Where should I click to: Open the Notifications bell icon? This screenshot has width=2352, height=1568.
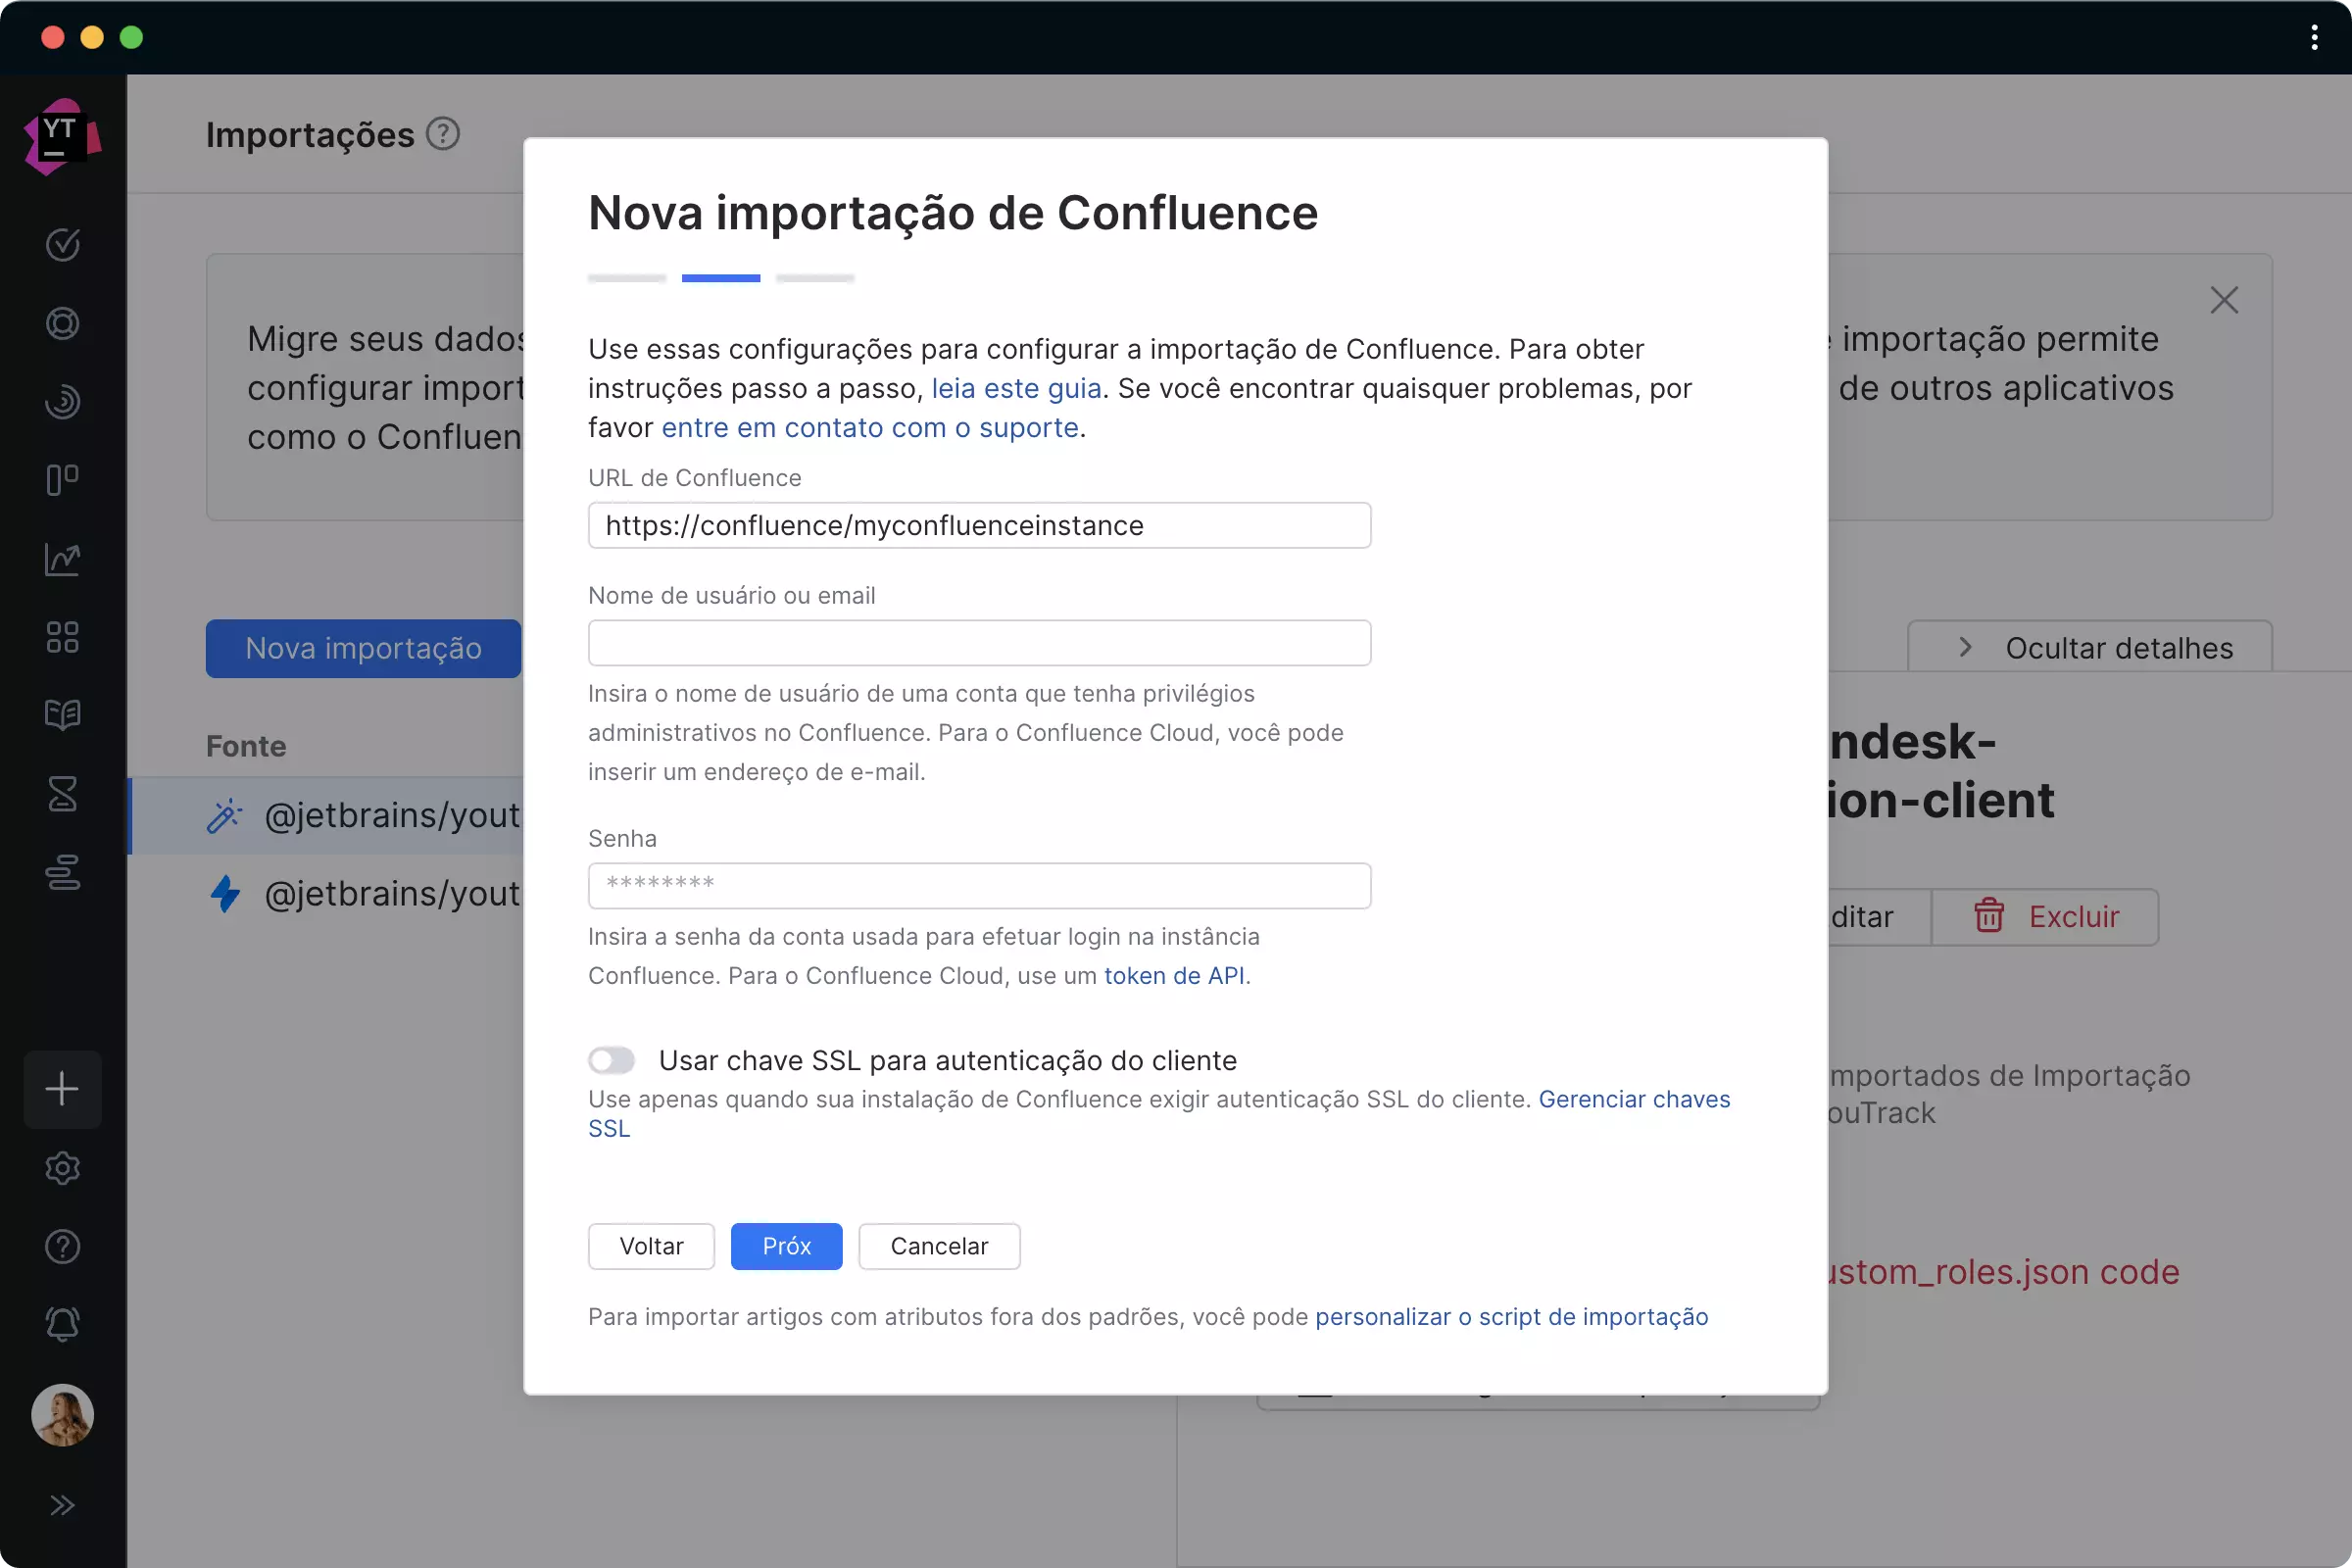pyautogui.click(x=62, y=1325)
